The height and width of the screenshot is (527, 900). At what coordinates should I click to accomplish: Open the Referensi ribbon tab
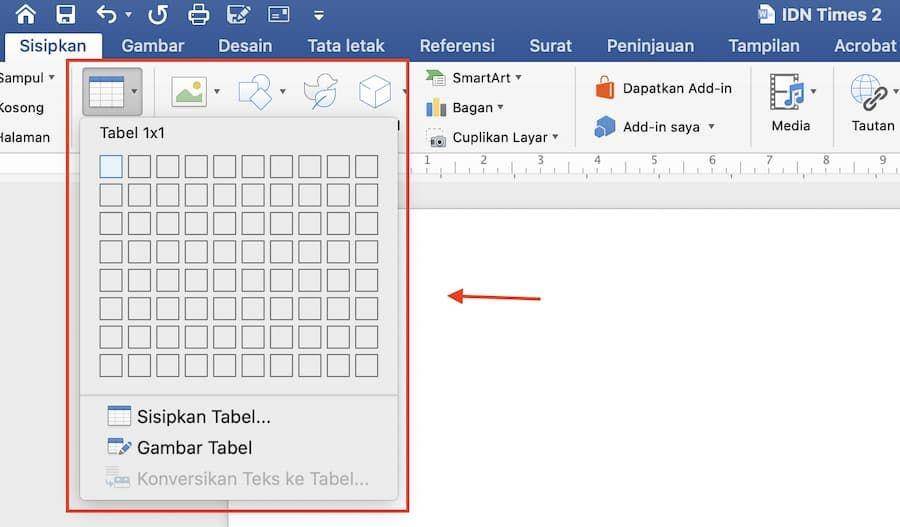tap(457, 45)
